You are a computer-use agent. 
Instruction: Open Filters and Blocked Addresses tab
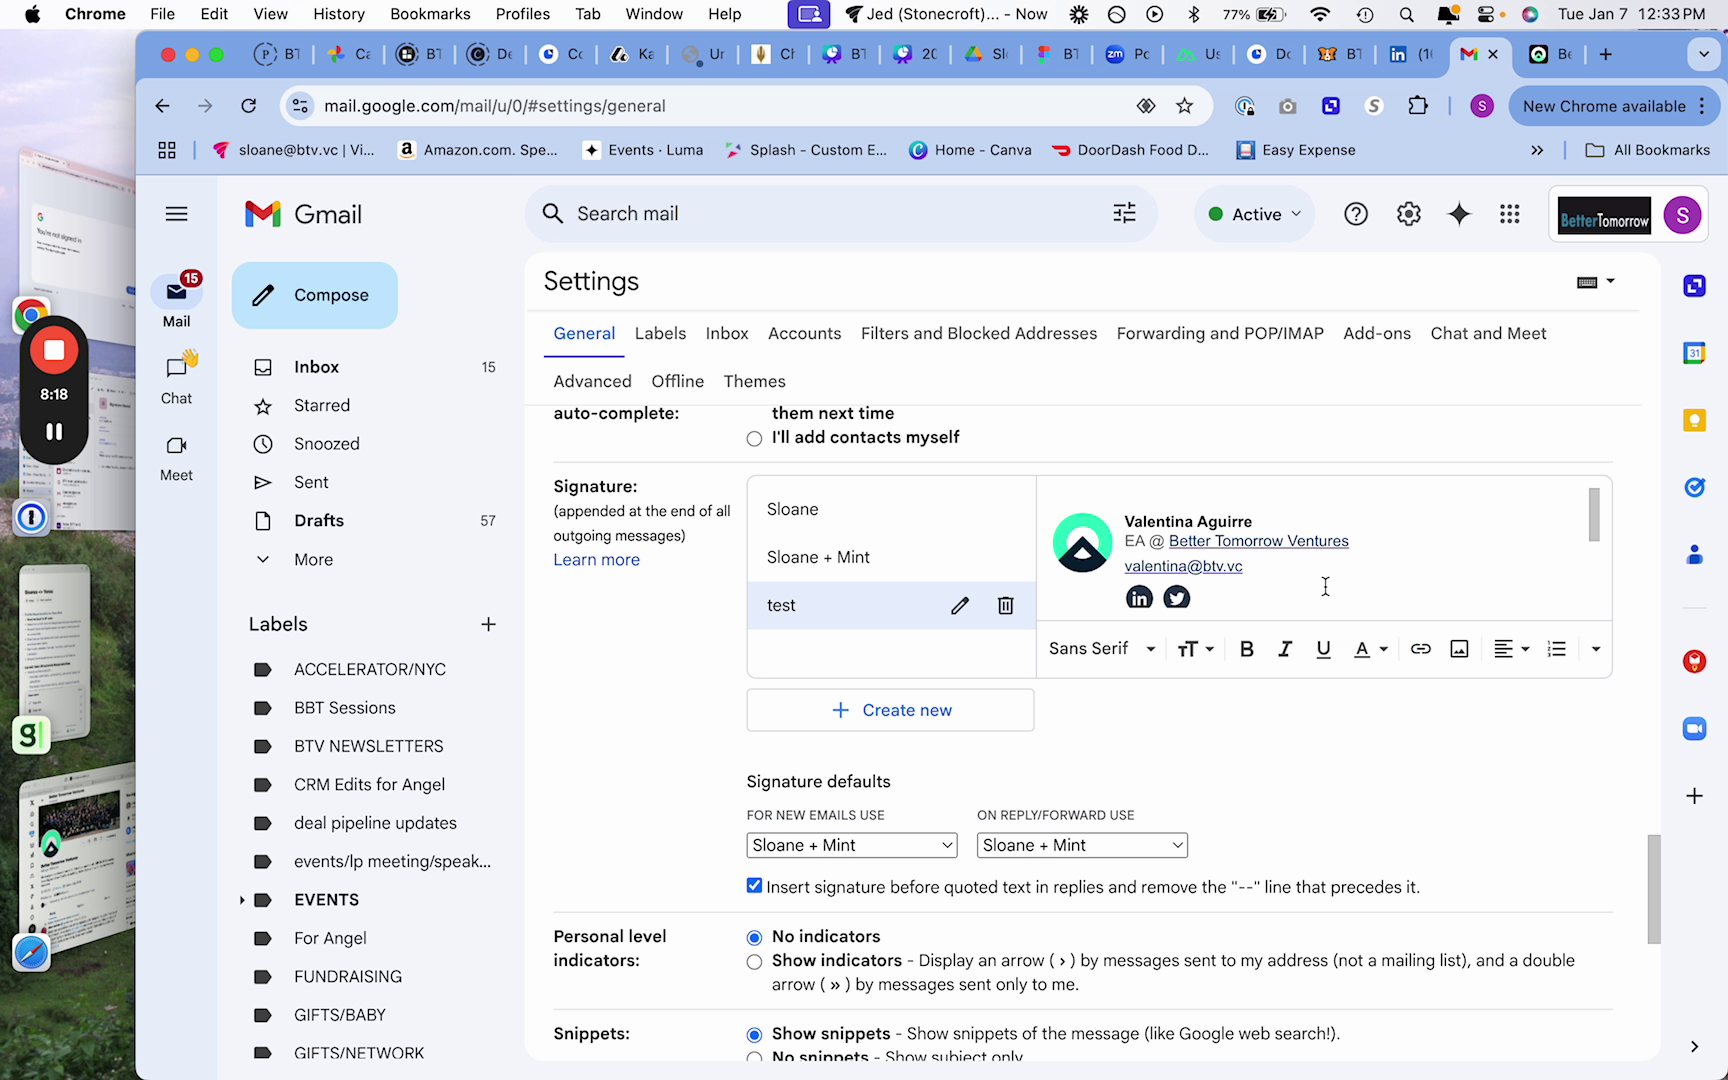[979, 333]
